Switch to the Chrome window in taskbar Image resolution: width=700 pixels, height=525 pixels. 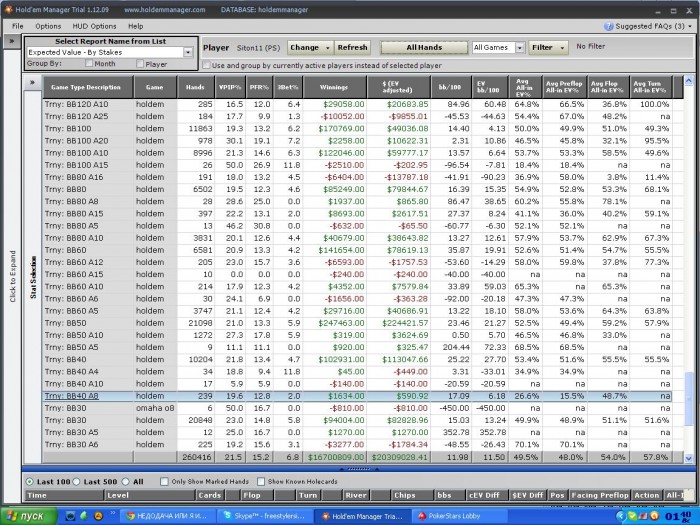tap(169, 516)
